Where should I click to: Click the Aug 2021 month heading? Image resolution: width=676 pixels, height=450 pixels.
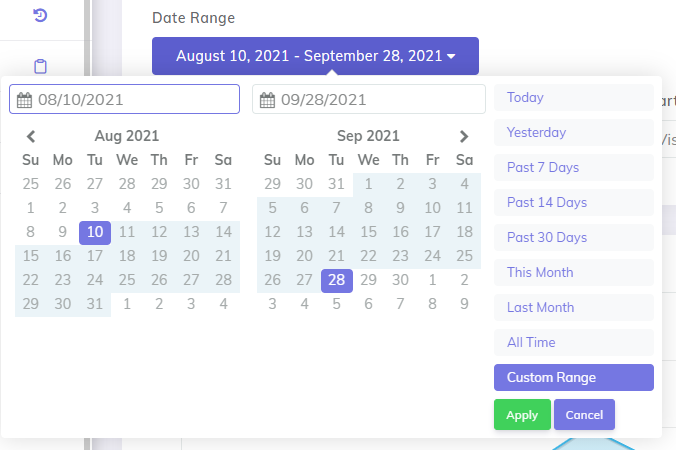point(127,136)
